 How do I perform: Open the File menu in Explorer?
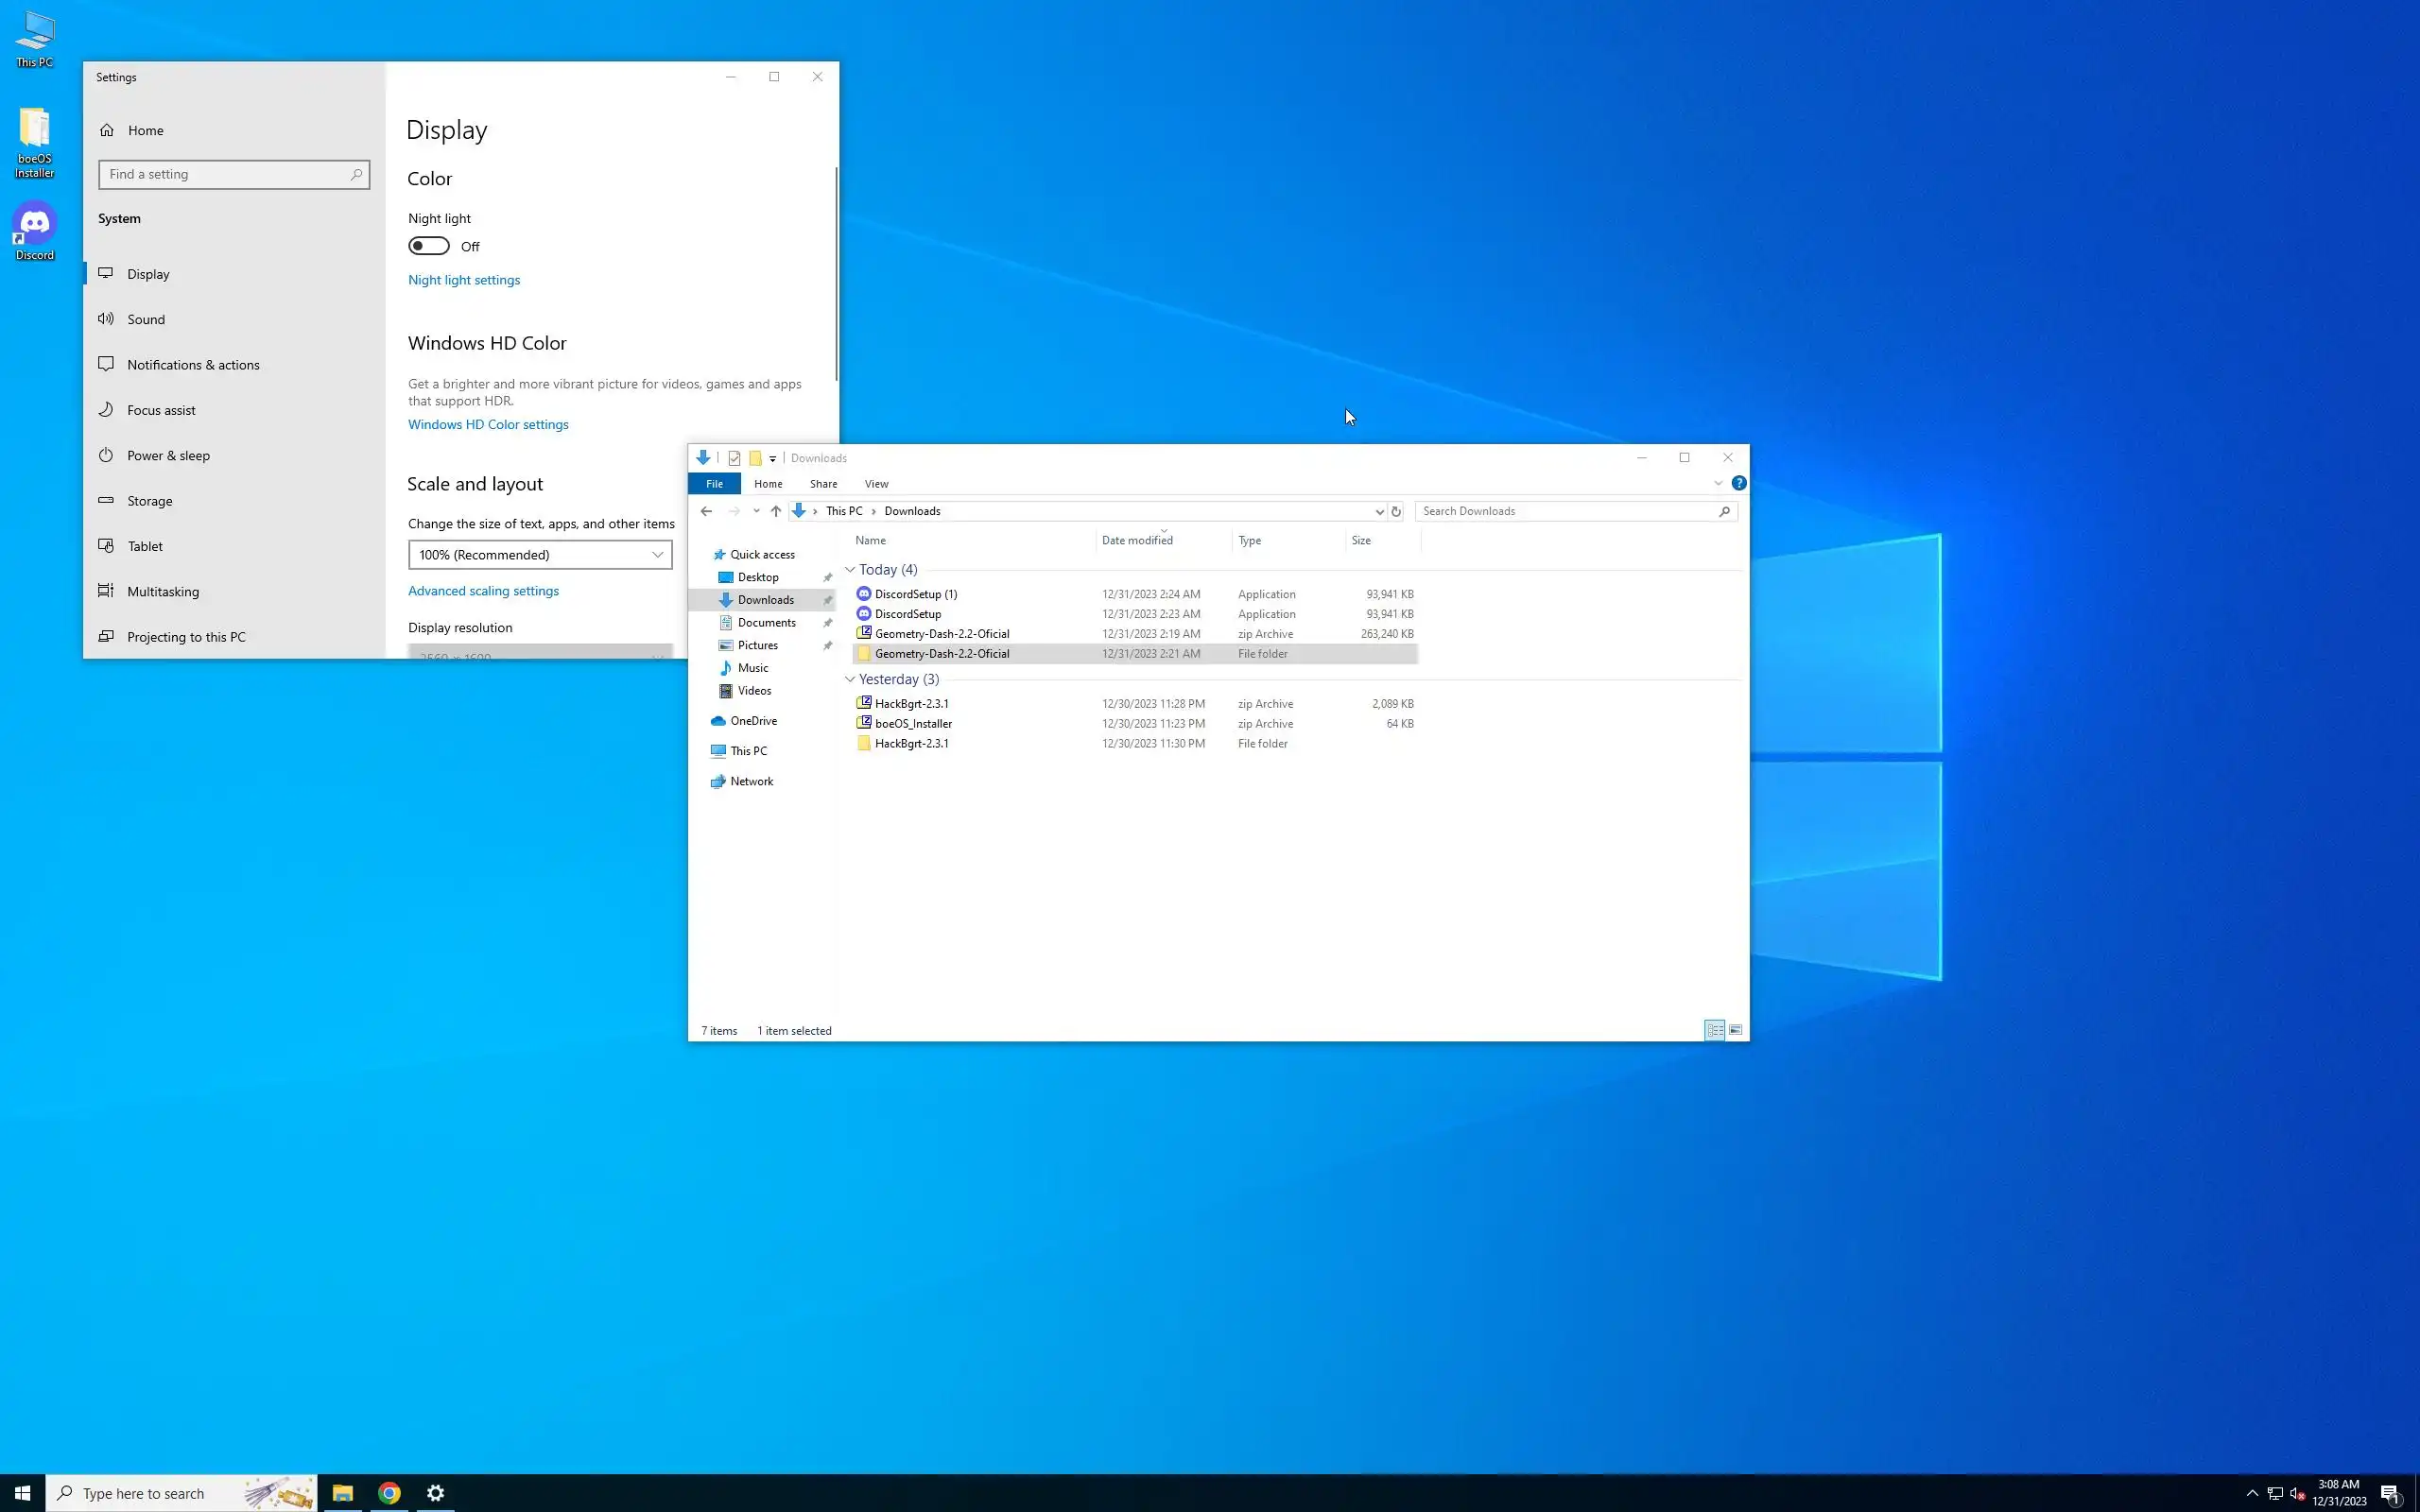click(714, 484)
